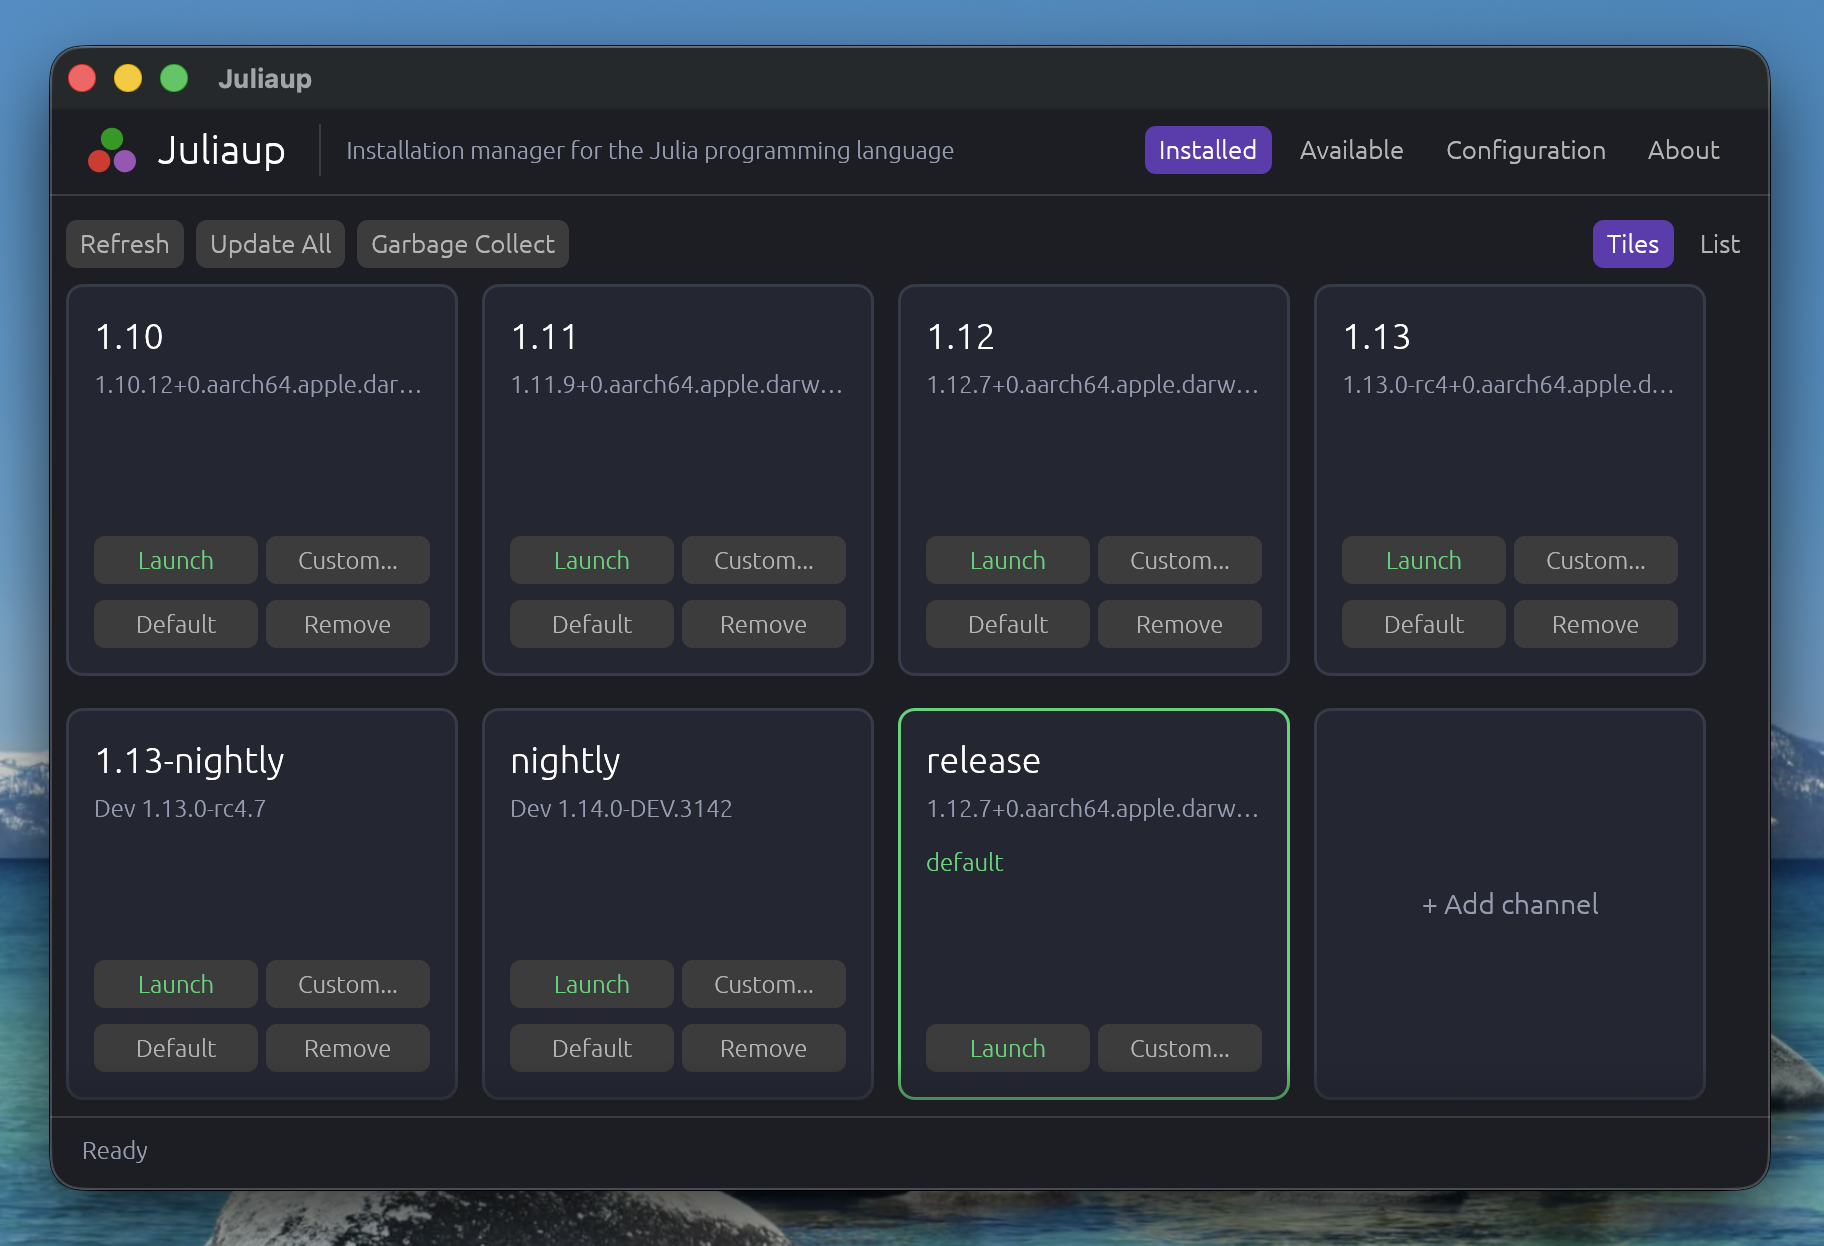The image size is (1824, 1246).
Task: Click the Dev 1.14.0-DEV.3142 text
Action: [621, 809]
